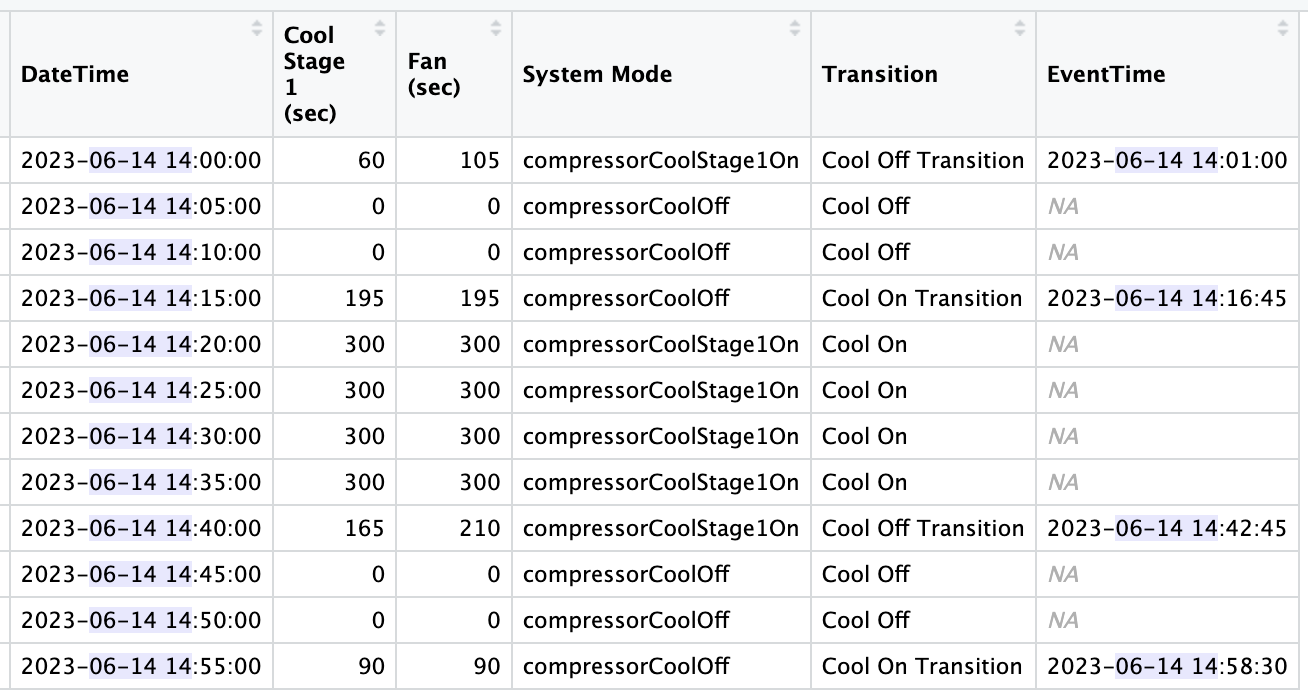Screen dimensions: 1308x698
Task: Select the DateTime cell 2023-06-14 14:25:00
Action: point(141,390)
